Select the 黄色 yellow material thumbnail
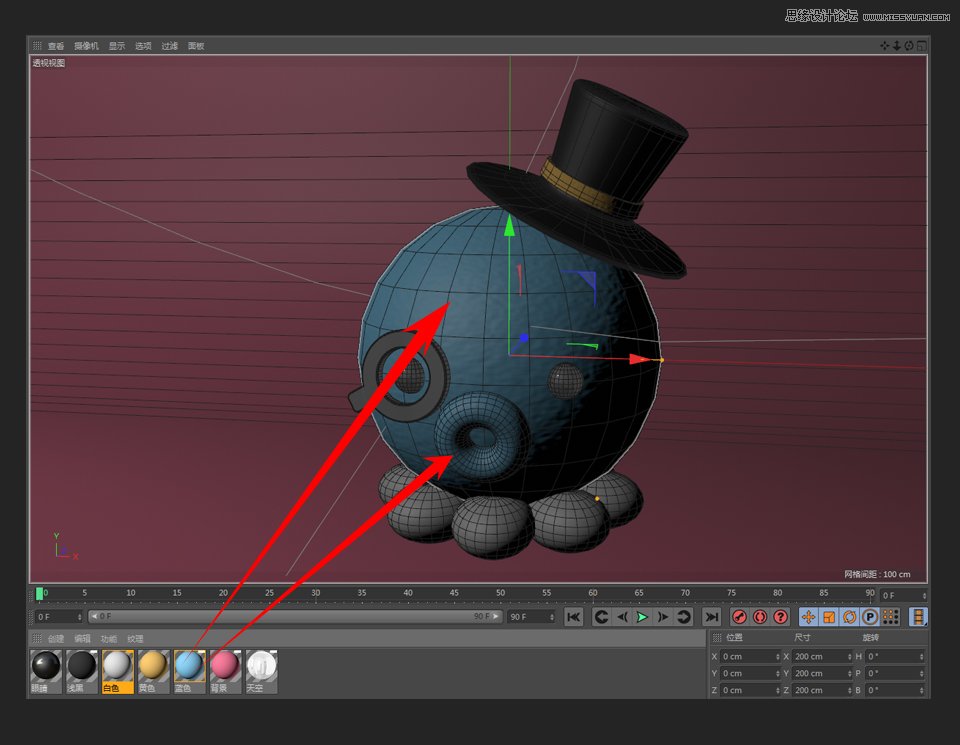960x745 pixels. pyautogui.click(x=153, y=666)
